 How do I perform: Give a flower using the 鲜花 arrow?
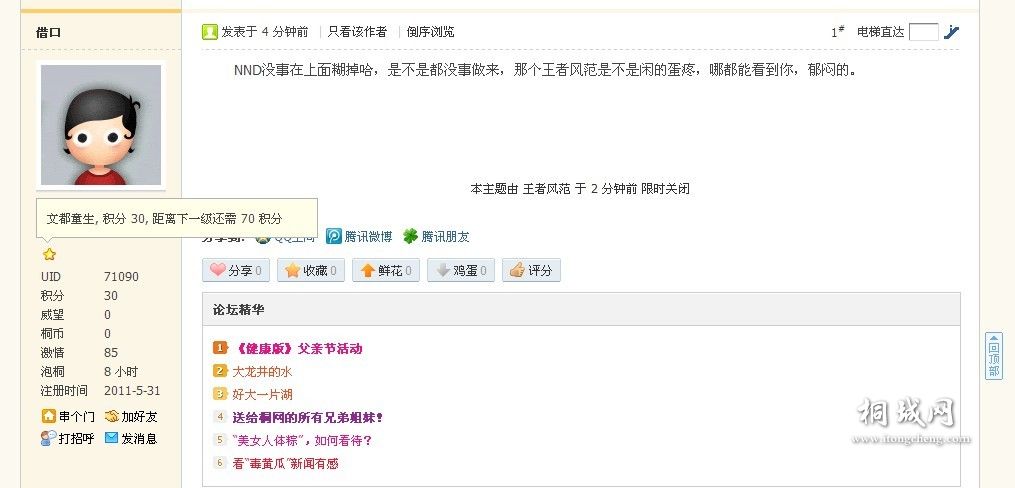(386, 271)
